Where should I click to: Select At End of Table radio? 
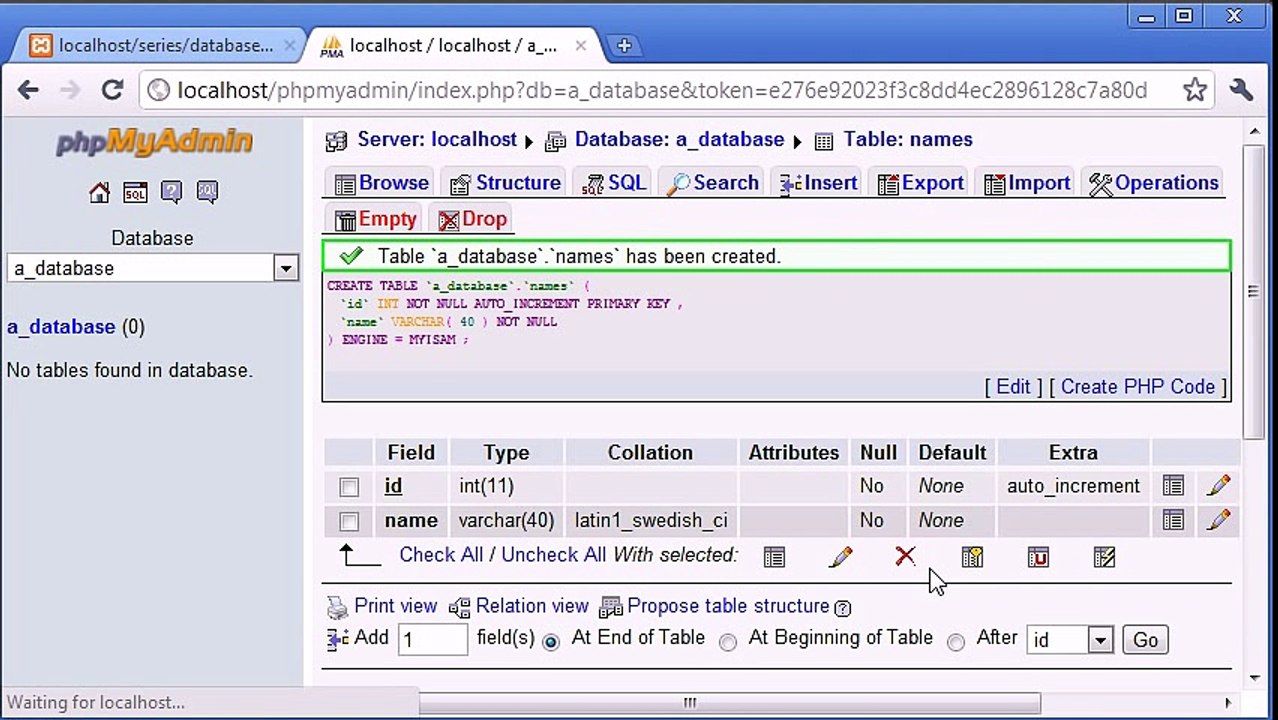[x=551, y=642]
